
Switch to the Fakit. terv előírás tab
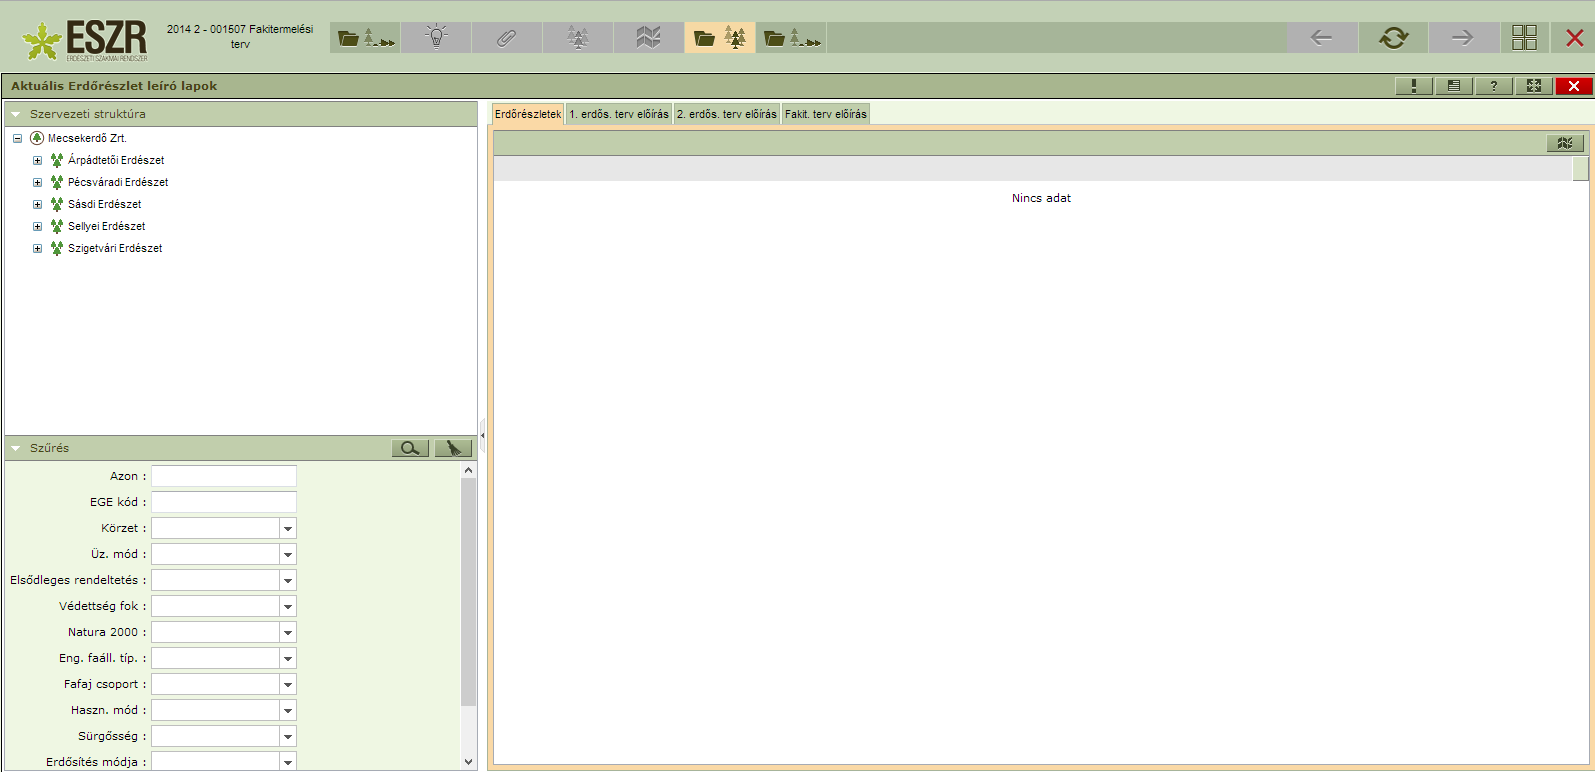pos(826,114)
